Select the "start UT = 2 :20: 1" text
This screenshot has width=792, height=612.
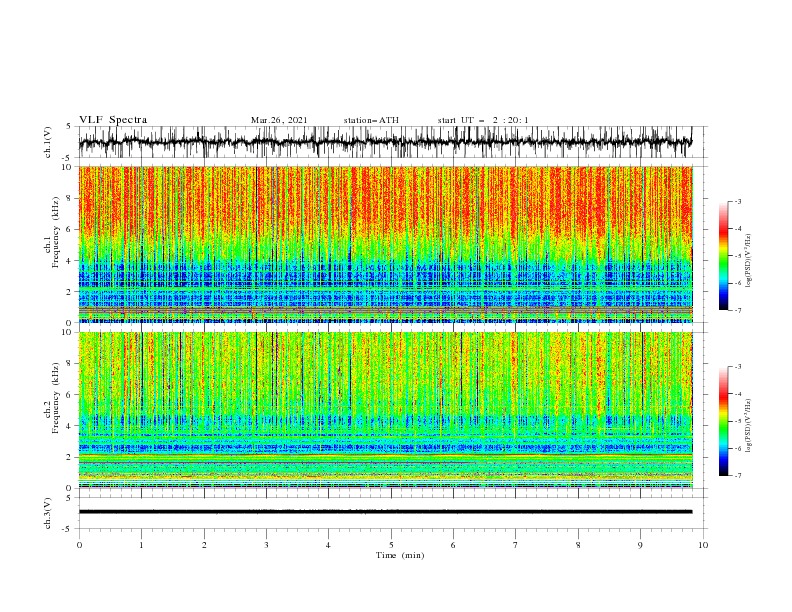[x=483, y=120]
